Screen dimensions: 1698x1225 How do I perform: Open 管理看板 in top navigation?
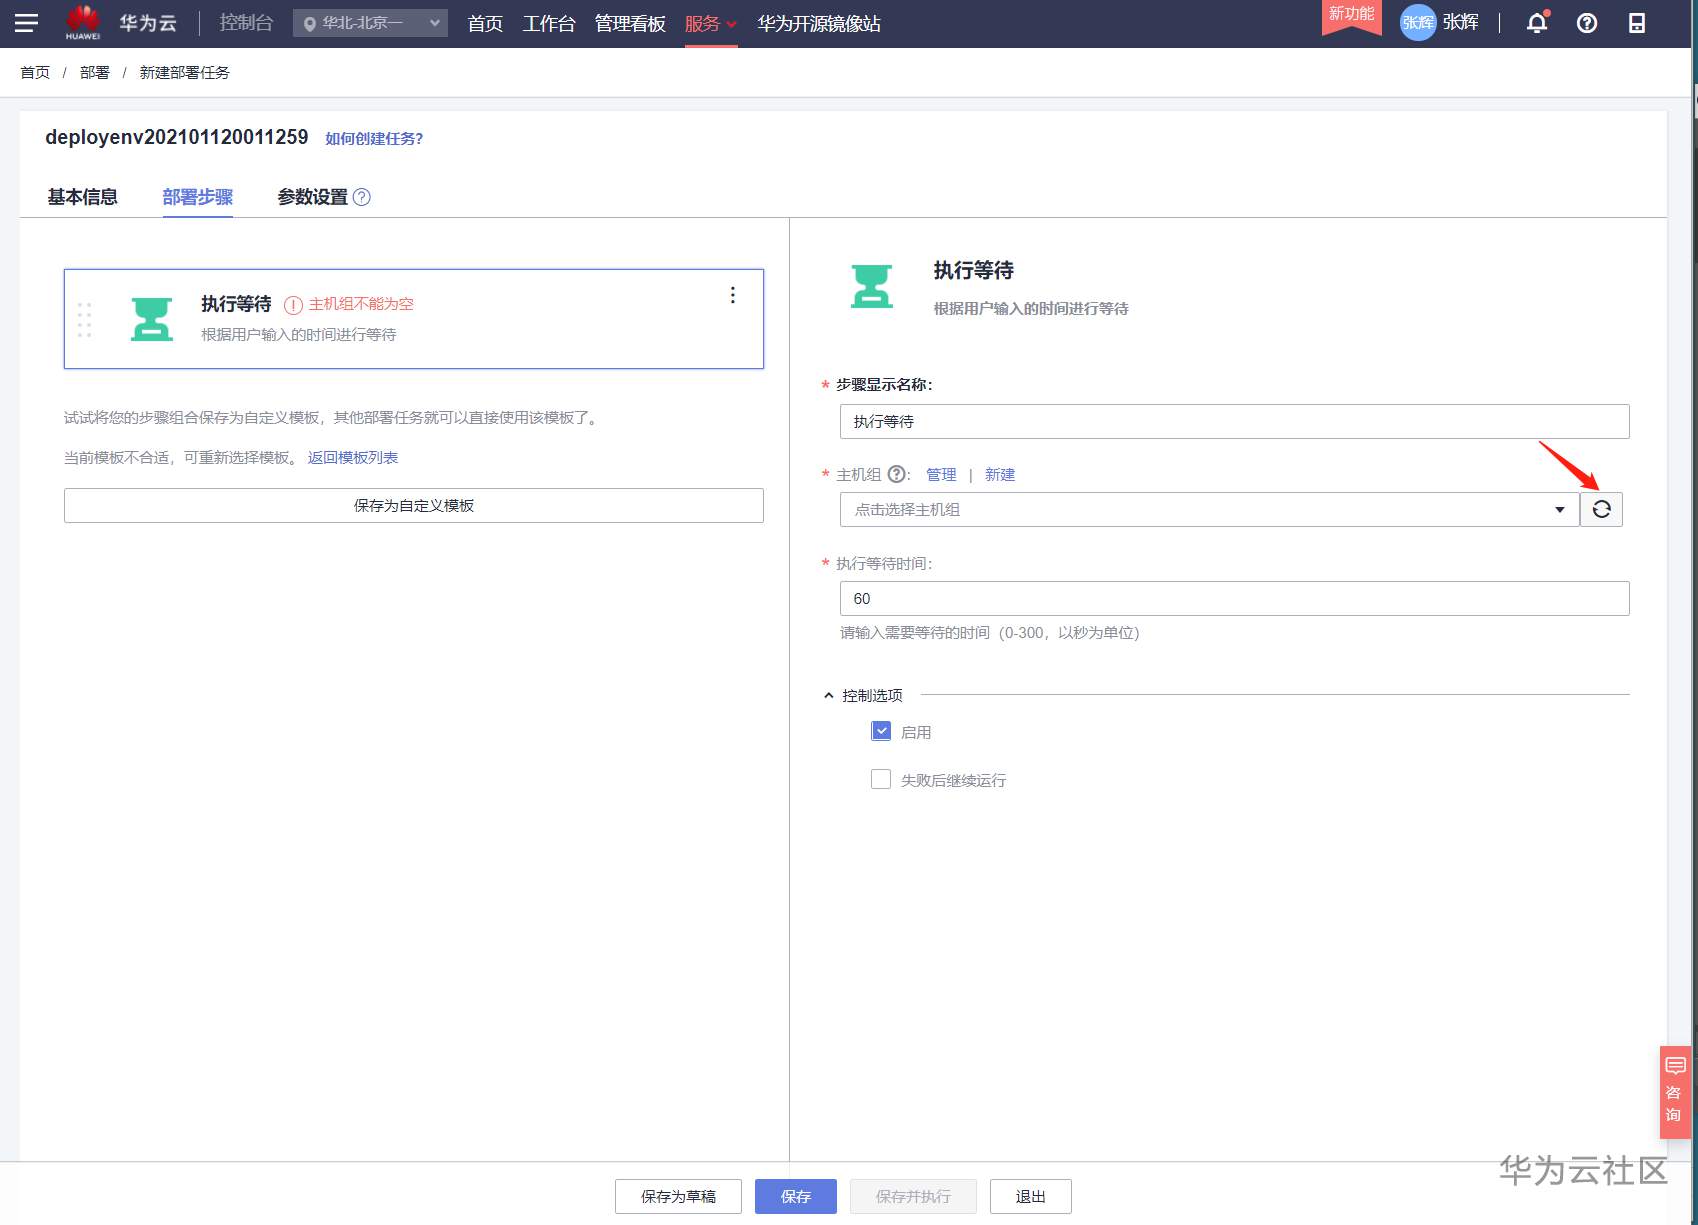(630, 23)
